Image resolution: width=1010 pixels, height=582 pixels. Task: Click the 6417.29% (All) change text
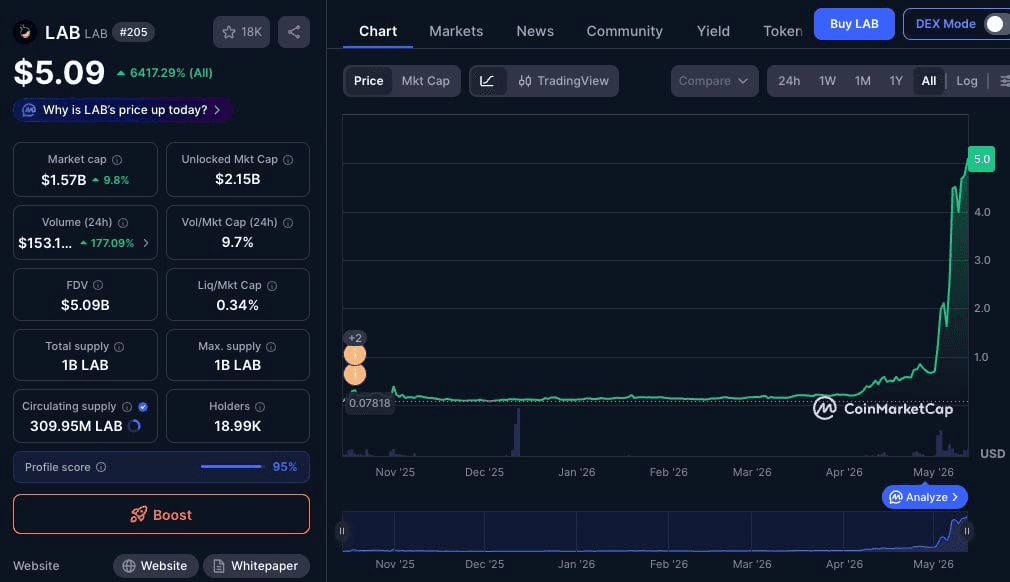tap(171, 73)
